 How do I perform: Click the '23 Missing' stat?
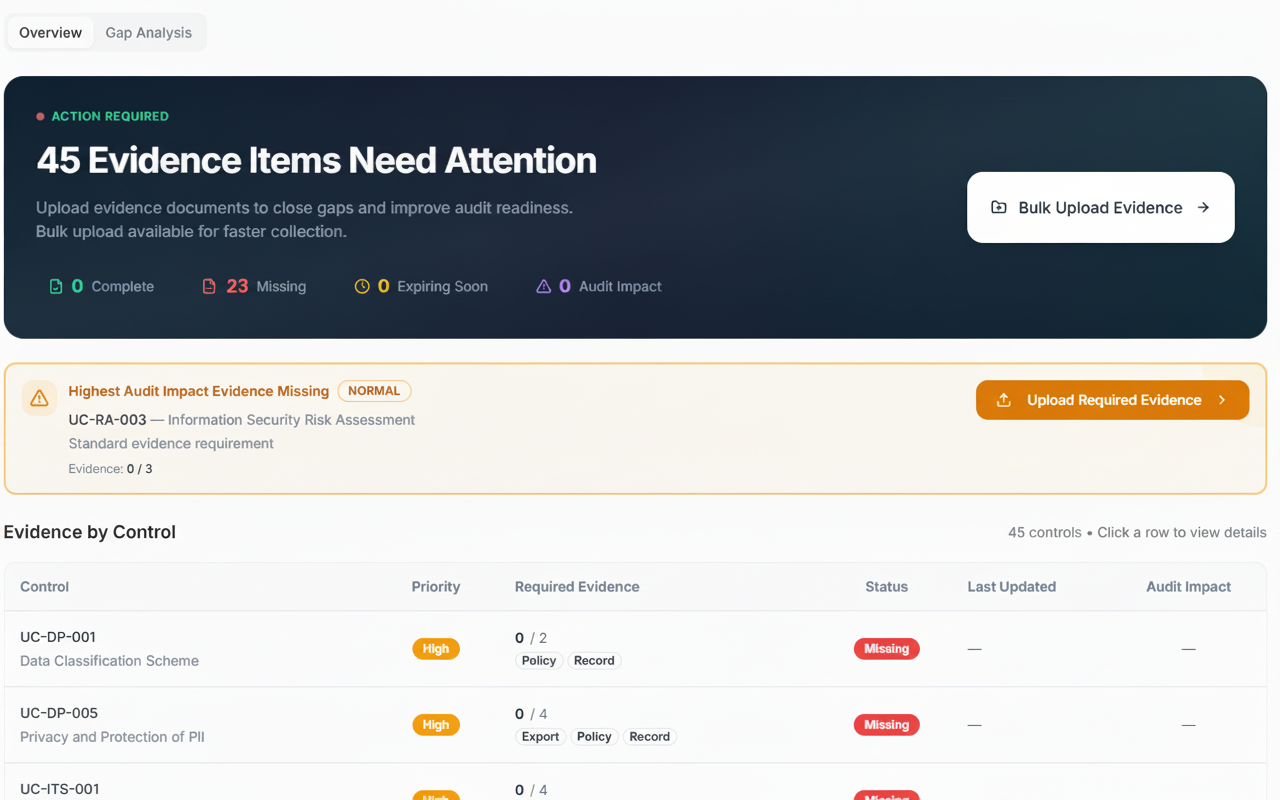coord(254,286)
